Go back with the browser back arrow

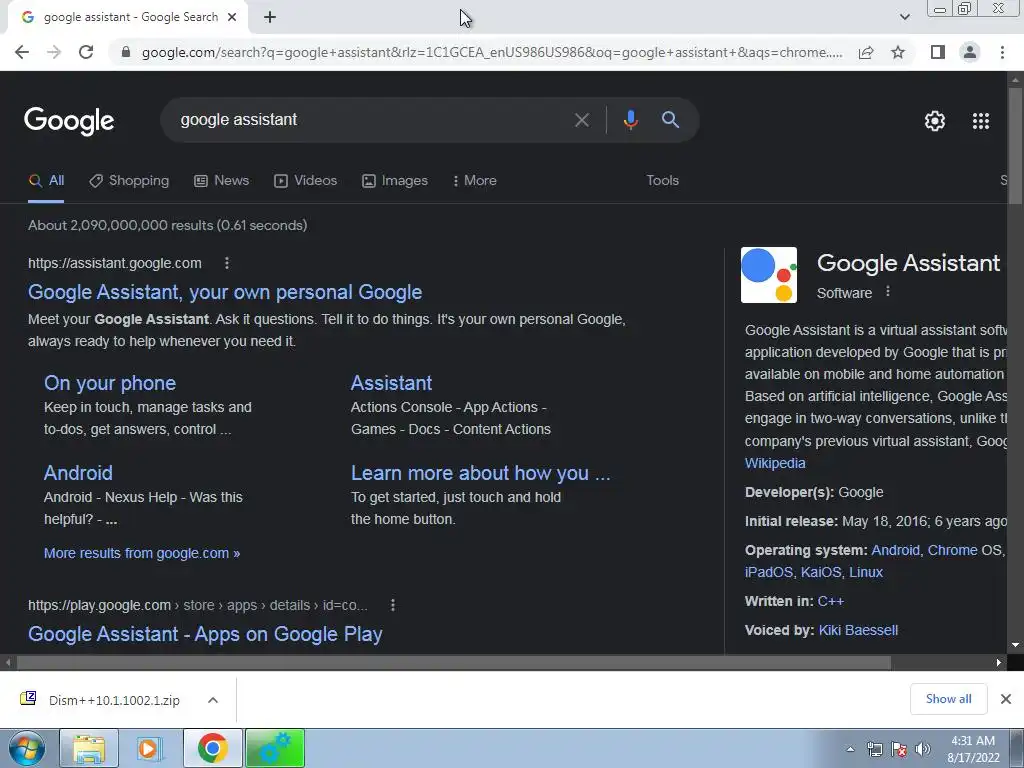pos(22,52)
